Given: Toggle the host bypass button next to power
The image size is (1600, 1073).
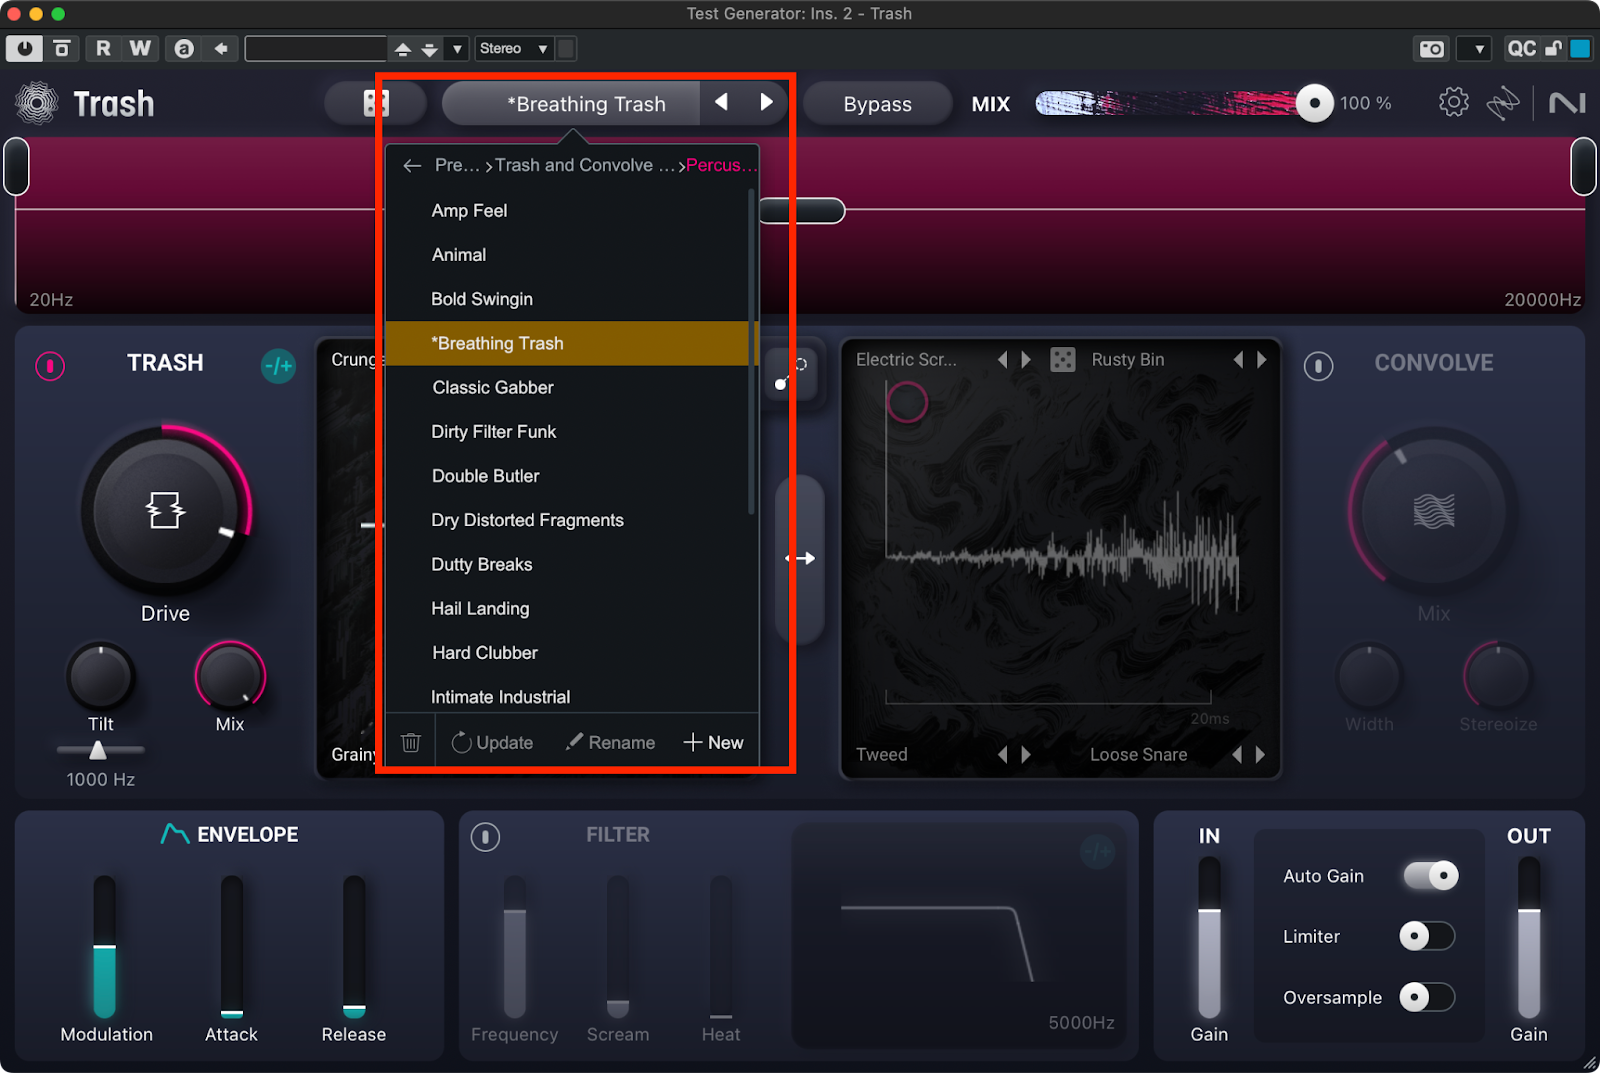Looking at the screenshot, I should click(x=62, y=48).
